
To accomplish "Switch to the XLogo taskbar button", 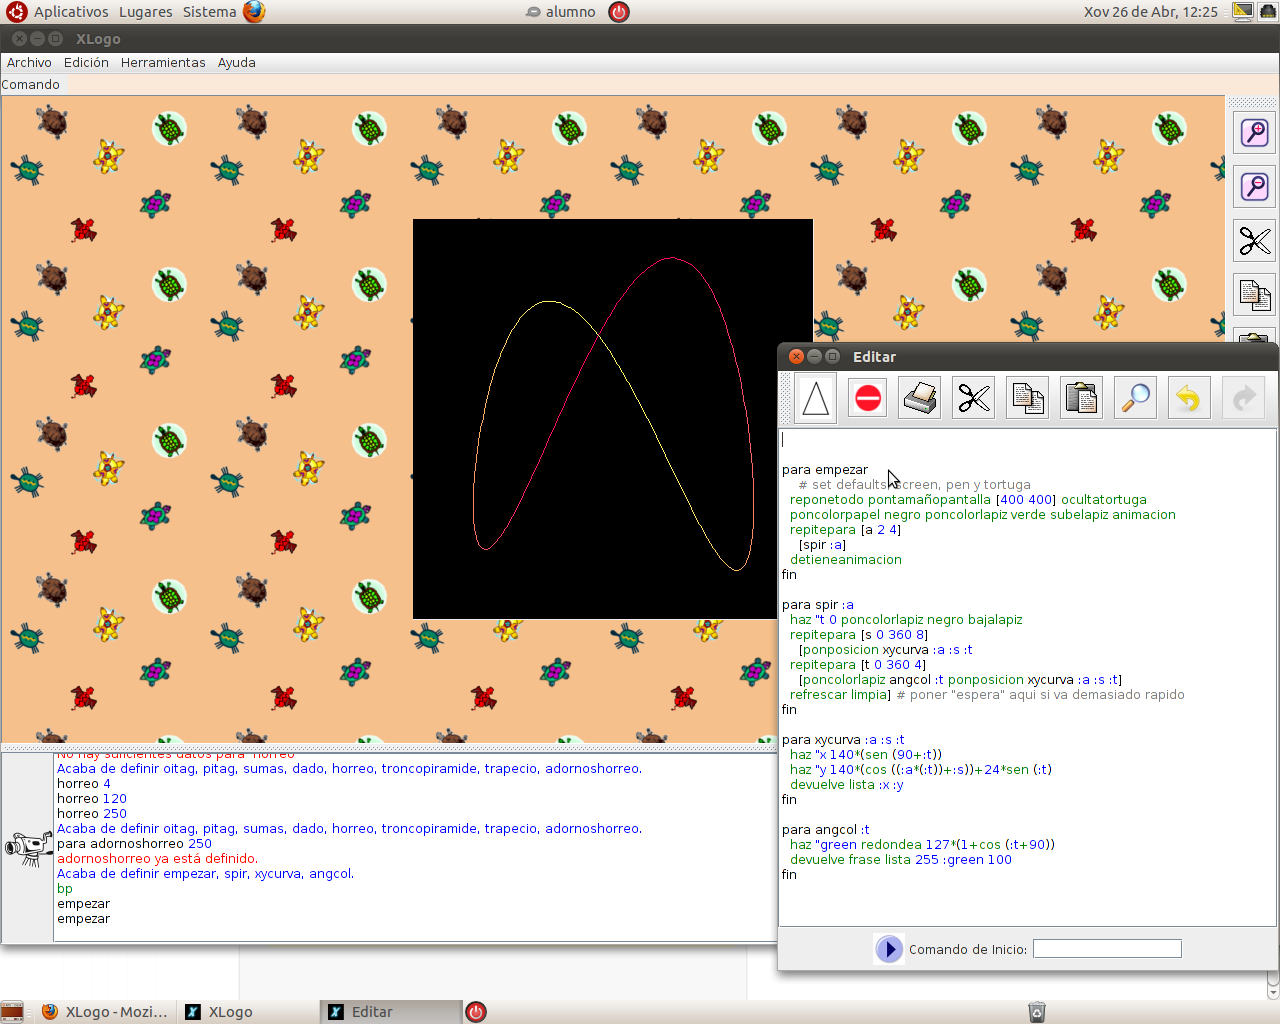I will (248, 1012).
